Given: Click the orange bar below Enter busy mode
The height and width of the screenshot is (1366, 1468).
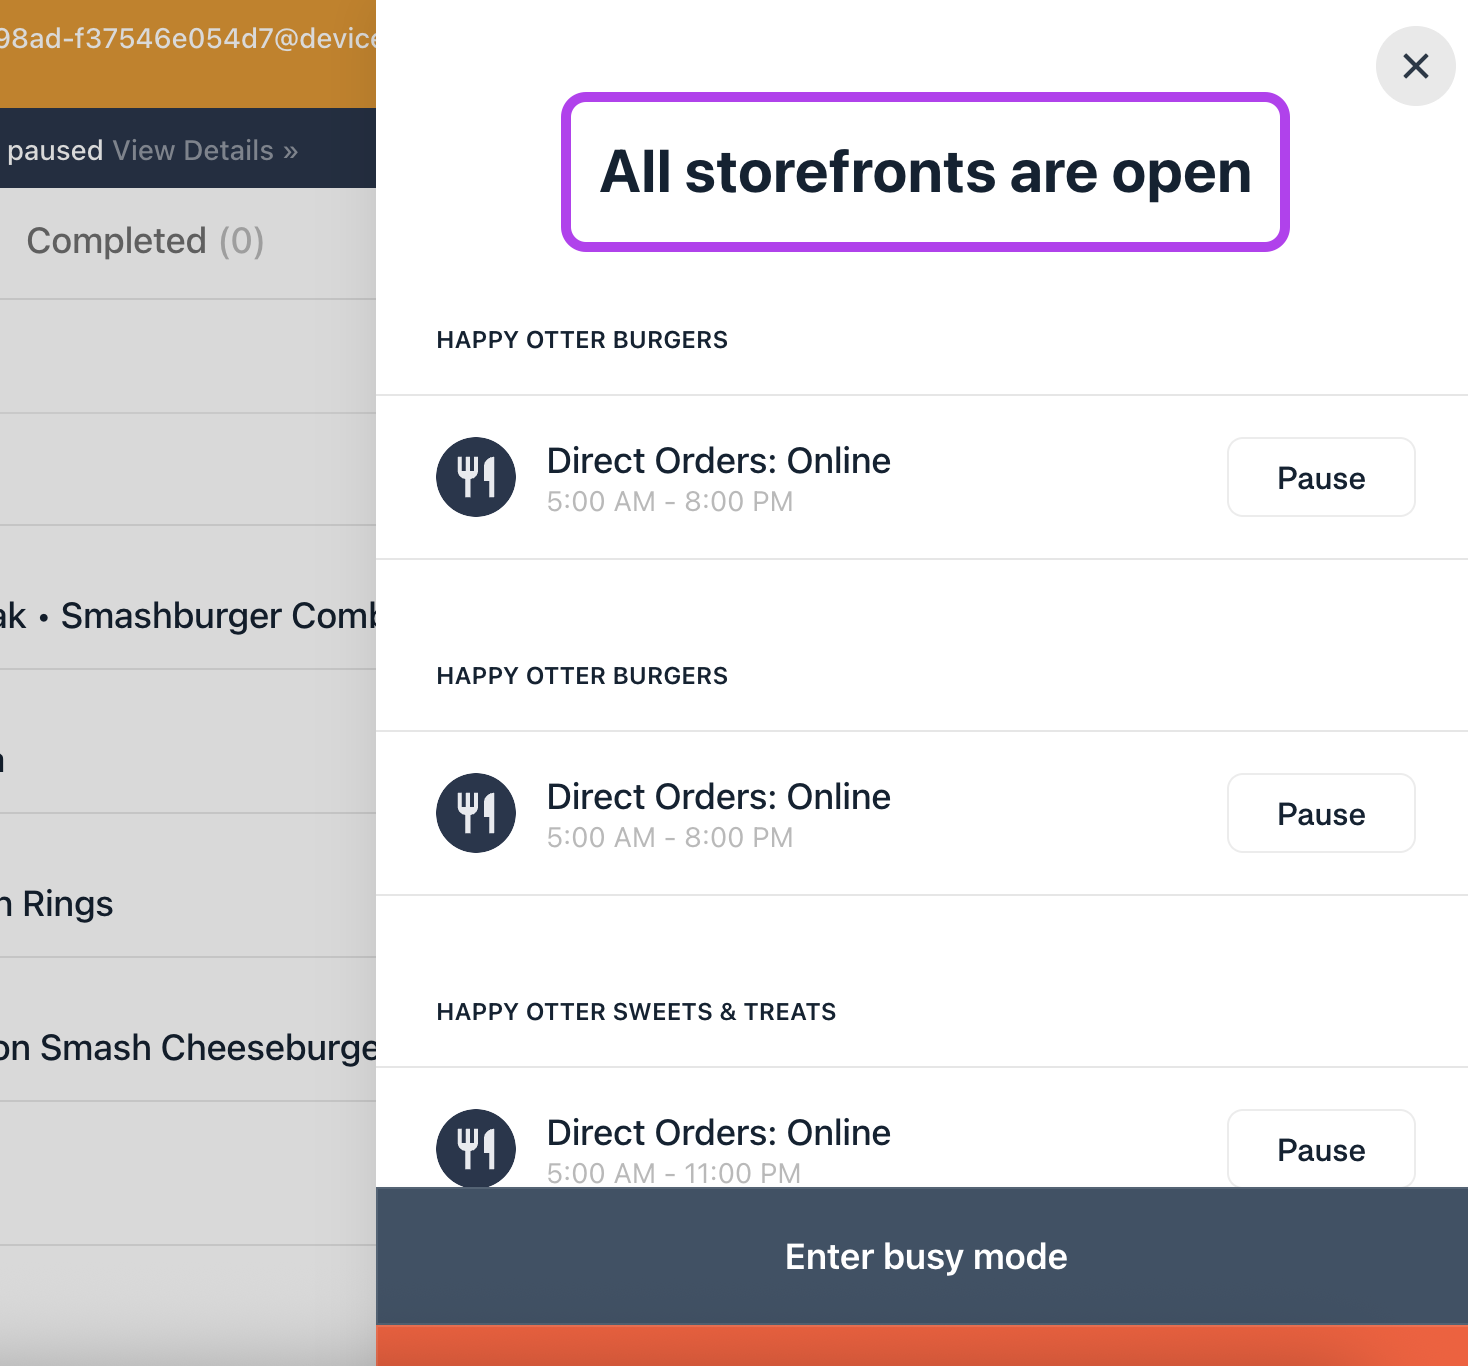Looking at the screenshot, I should click(x=921, y=1347).
